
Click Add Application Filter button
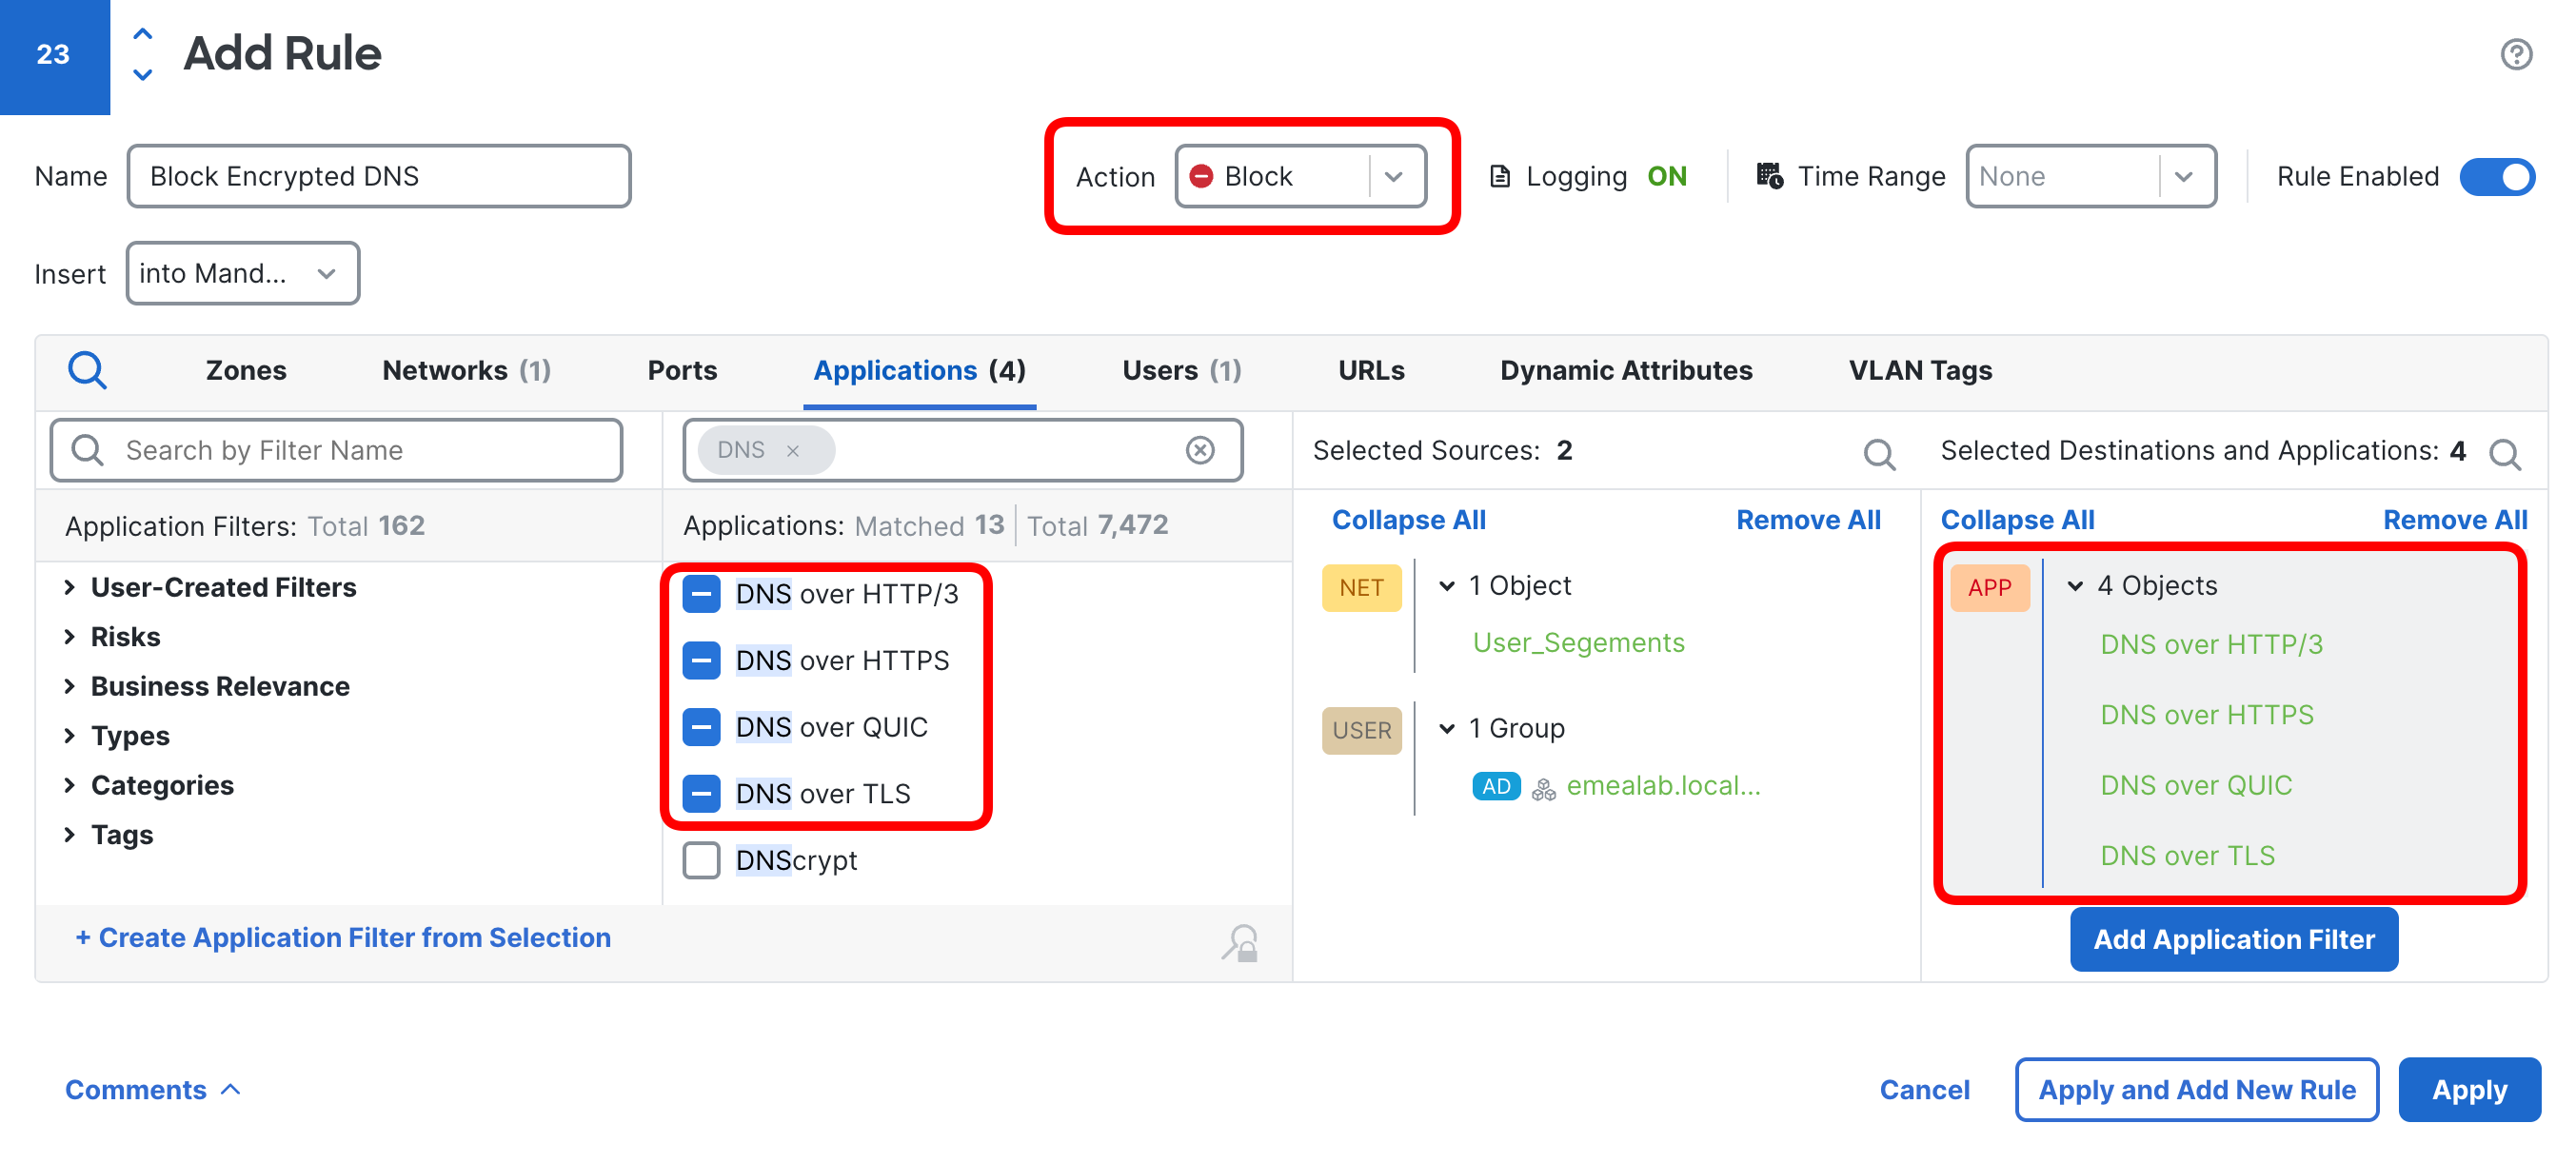[x=2233, y=939]
